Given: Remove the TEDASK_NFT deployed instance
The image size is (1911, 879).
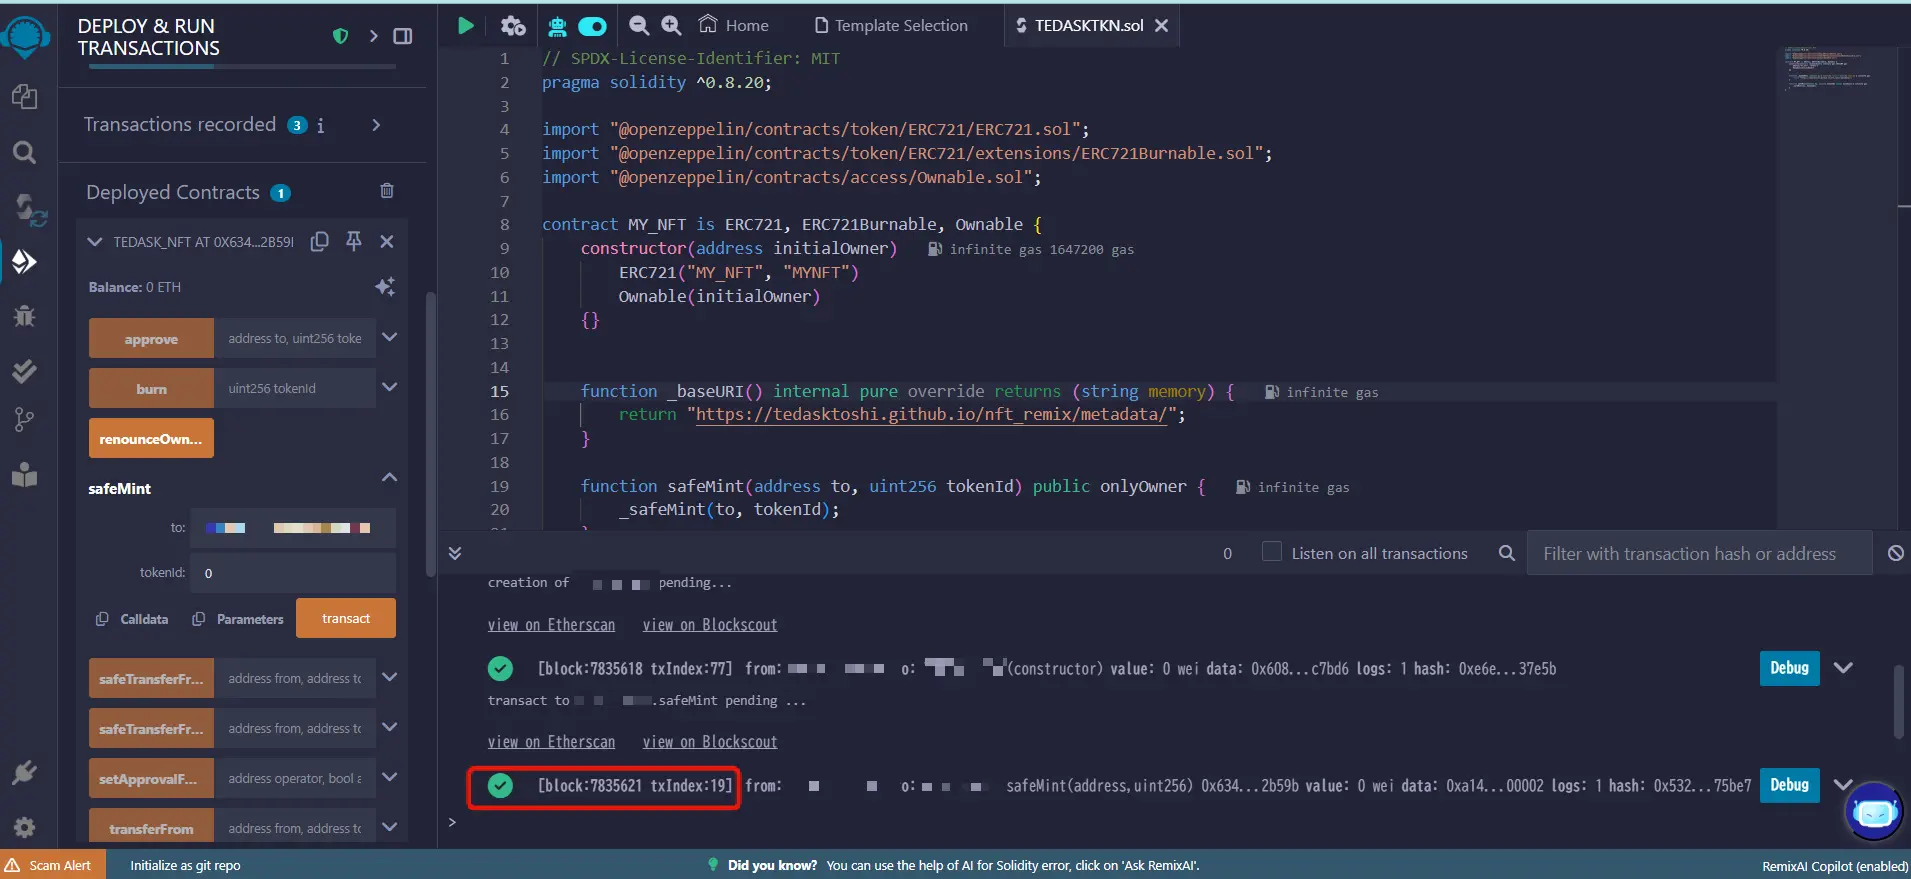Looking at the screenshot, I should [x=387, y=241].
